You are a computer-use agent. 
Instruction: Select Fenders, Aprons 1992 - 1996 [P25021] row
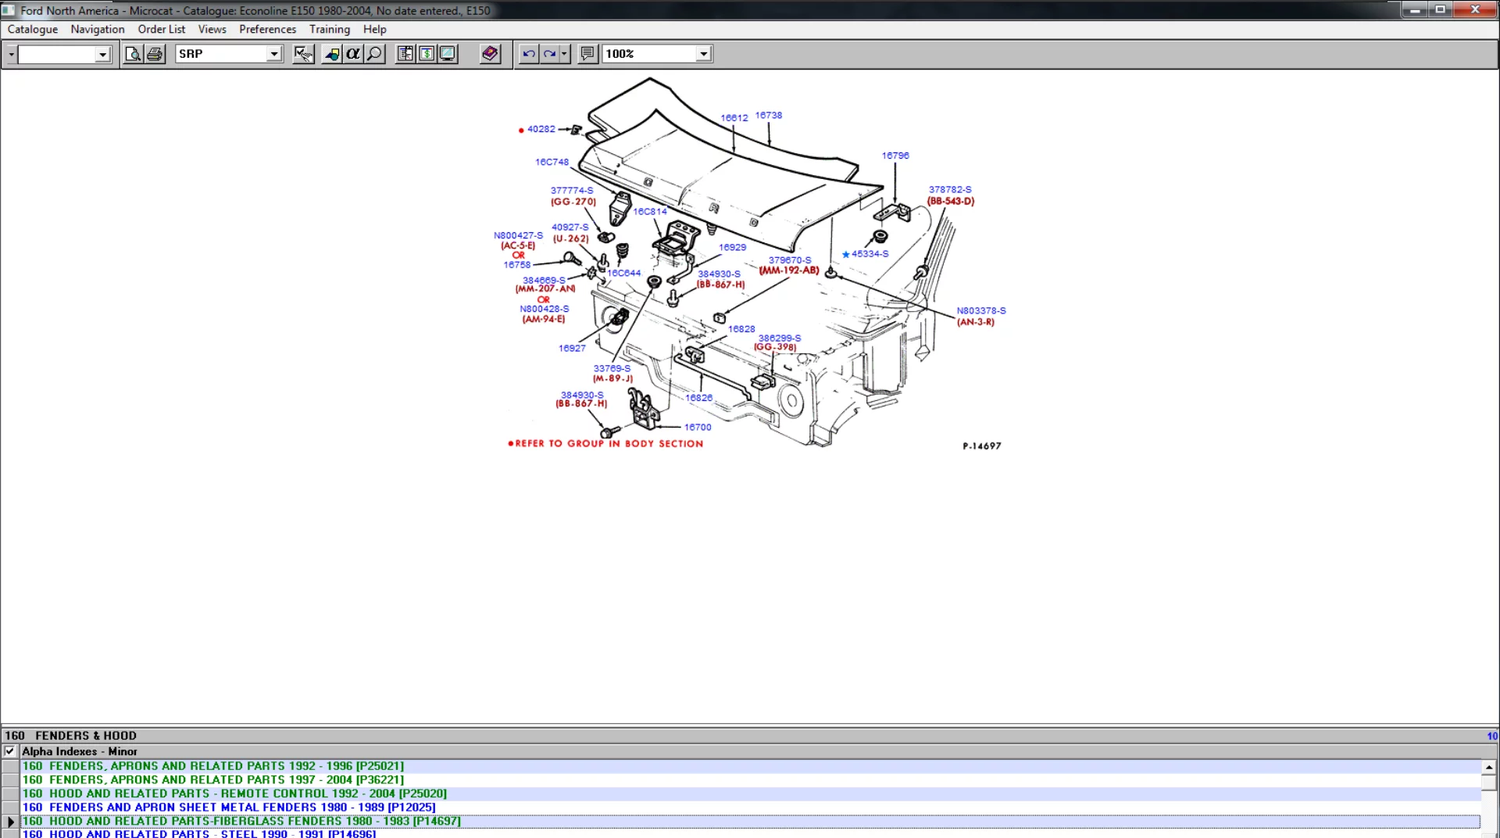tap(212, 766)
